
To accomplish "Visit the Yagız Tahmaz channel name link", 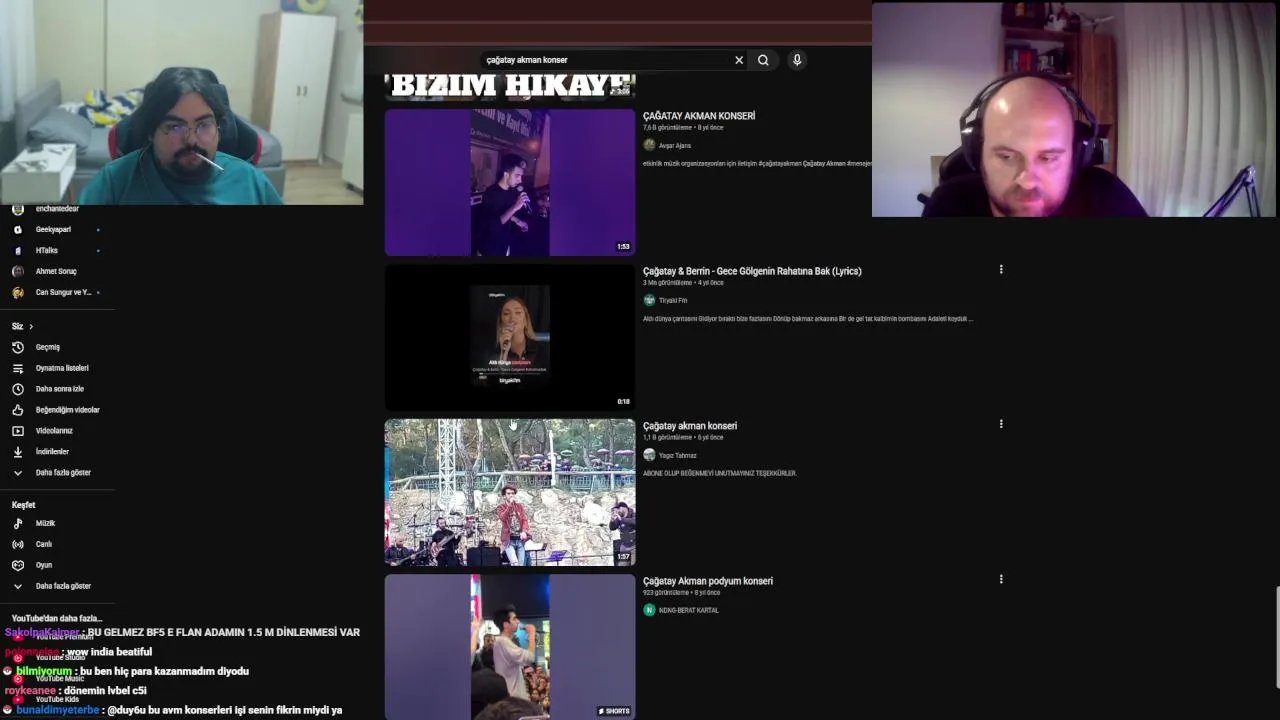I will (678, 455).
